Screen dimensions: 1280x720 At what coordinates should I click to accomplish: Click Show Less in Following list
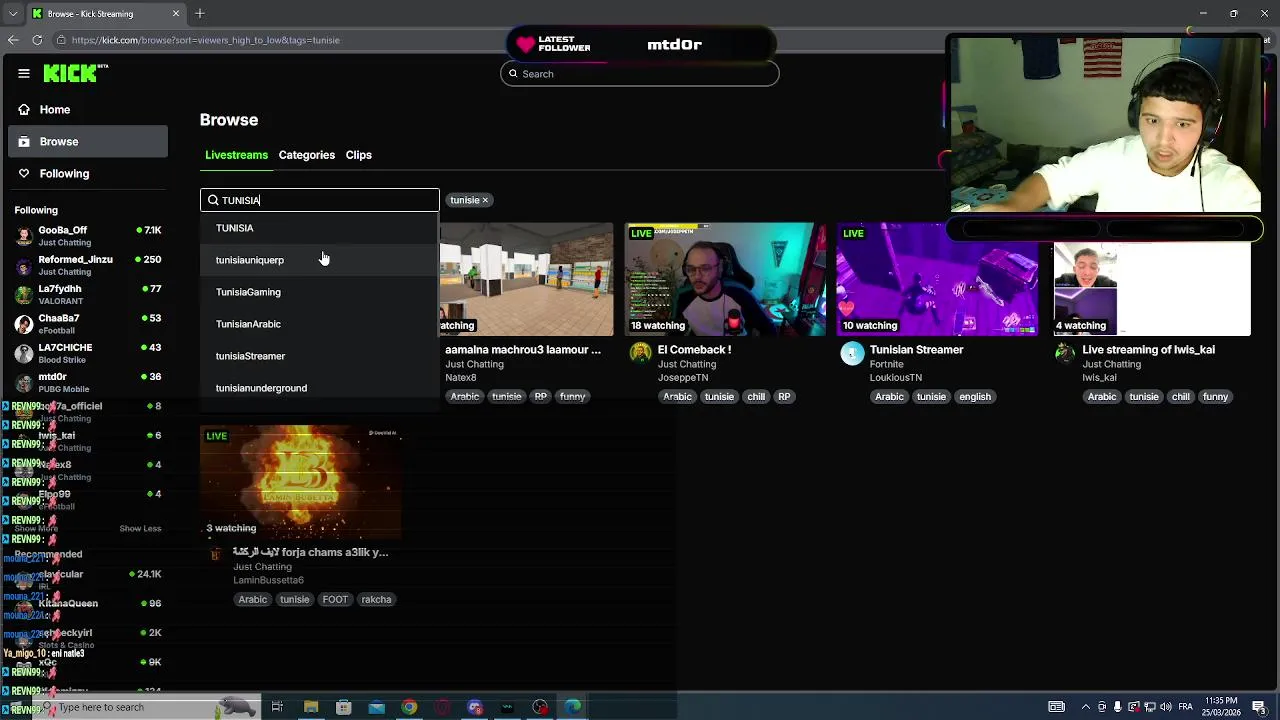(x=140, y=528)
